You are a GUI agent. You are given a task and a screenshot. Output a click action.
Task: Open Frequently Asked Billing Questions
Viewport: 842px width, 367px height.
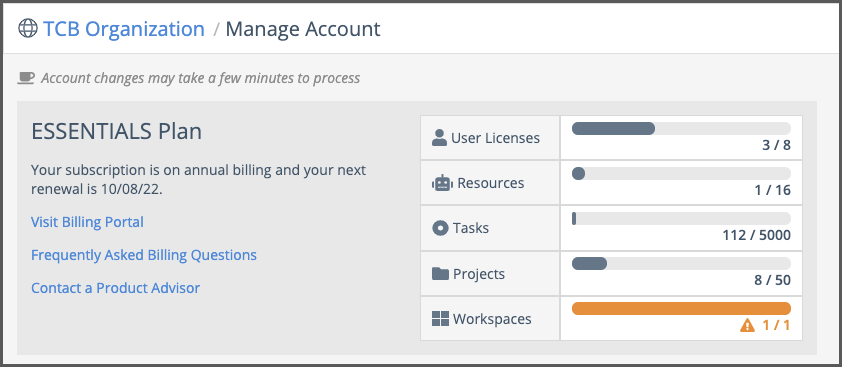pyautogui.click(x=144, y=255)
